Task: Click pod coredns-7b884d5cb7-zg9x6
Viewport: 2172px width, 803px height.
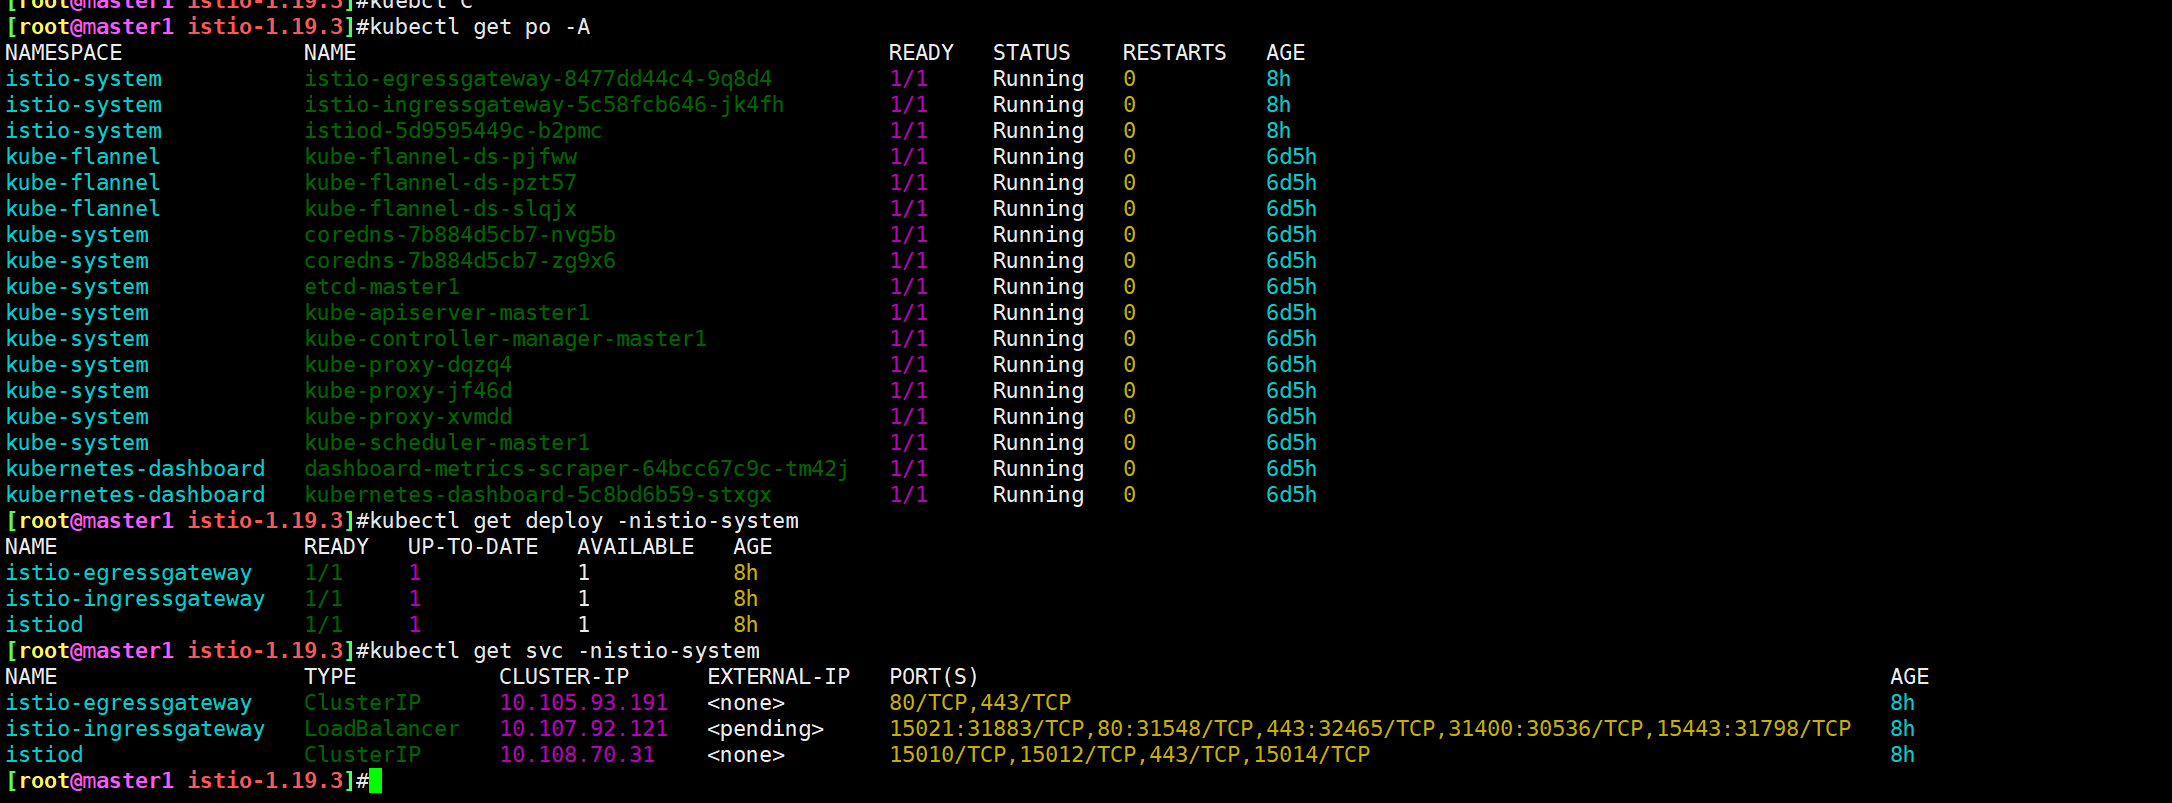Action: (460, 261)
